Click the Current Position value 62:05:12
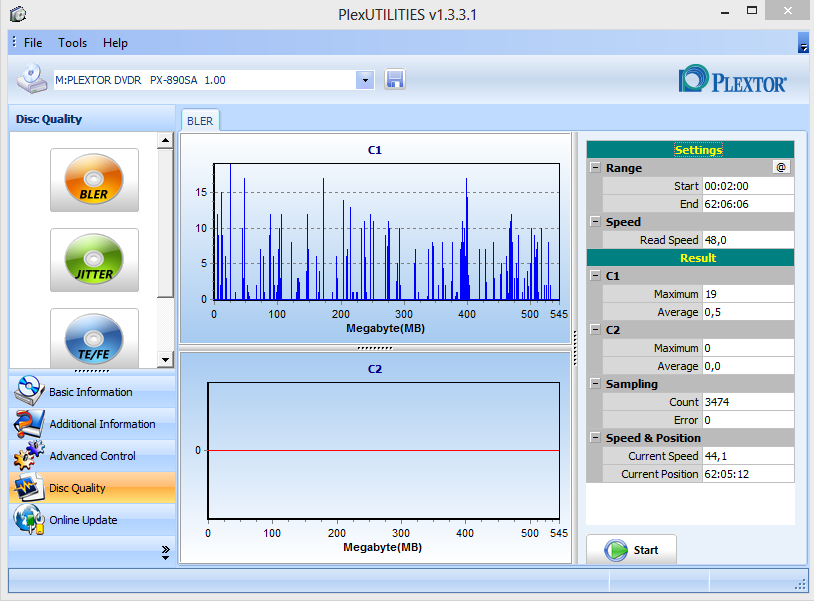 (749, 474)
